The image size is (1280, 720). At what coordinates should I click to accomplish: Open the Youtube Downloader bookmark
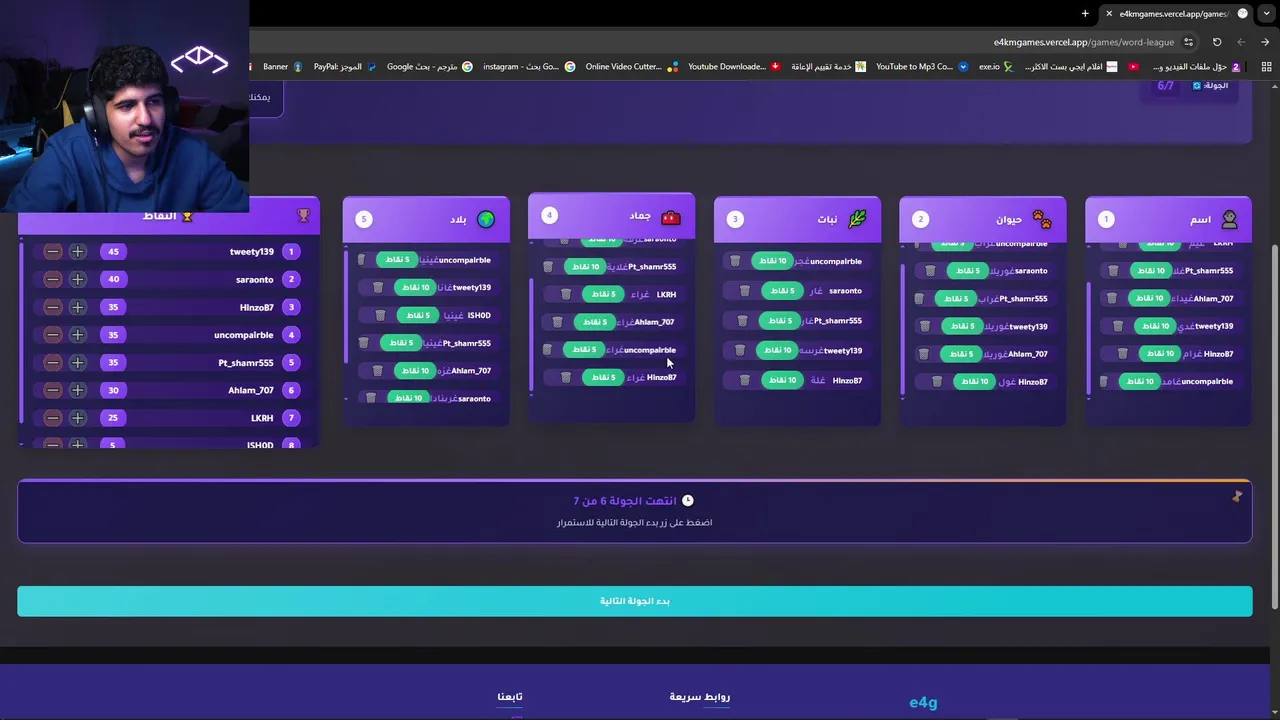734,67
